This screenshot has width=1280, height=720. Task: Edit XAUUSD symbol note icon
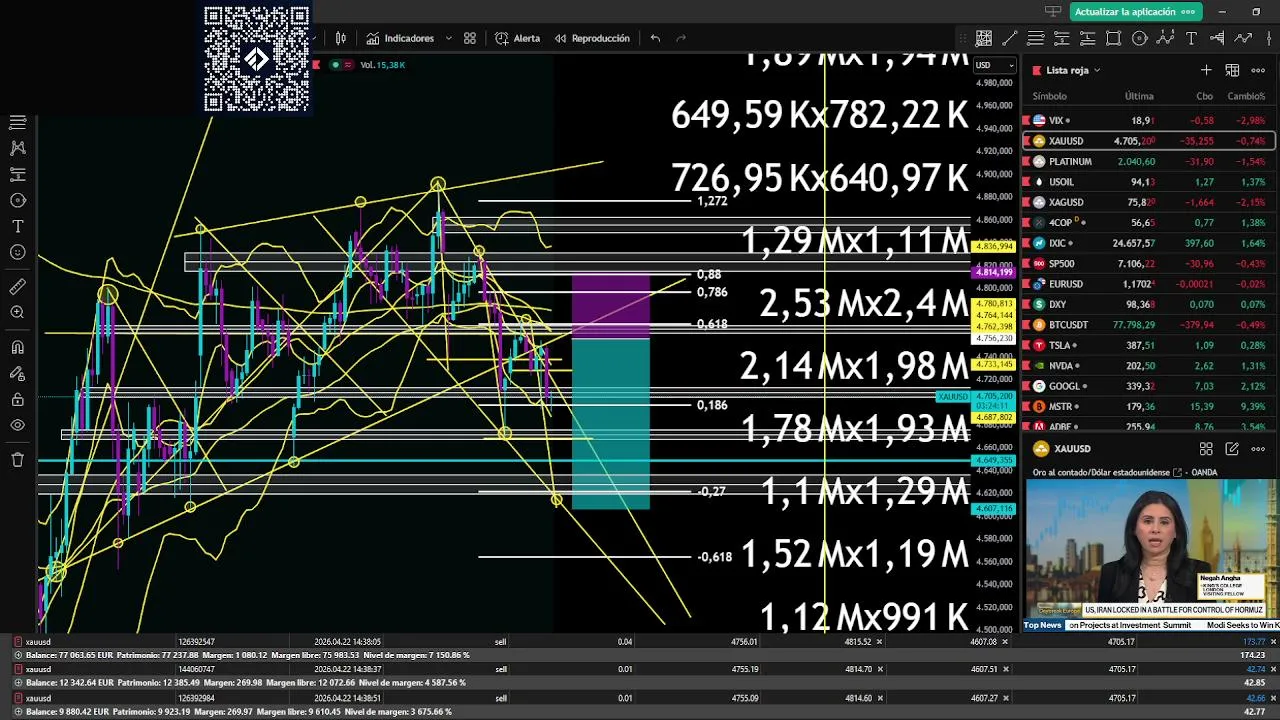pyautogui.click(x=1232, y=449)
